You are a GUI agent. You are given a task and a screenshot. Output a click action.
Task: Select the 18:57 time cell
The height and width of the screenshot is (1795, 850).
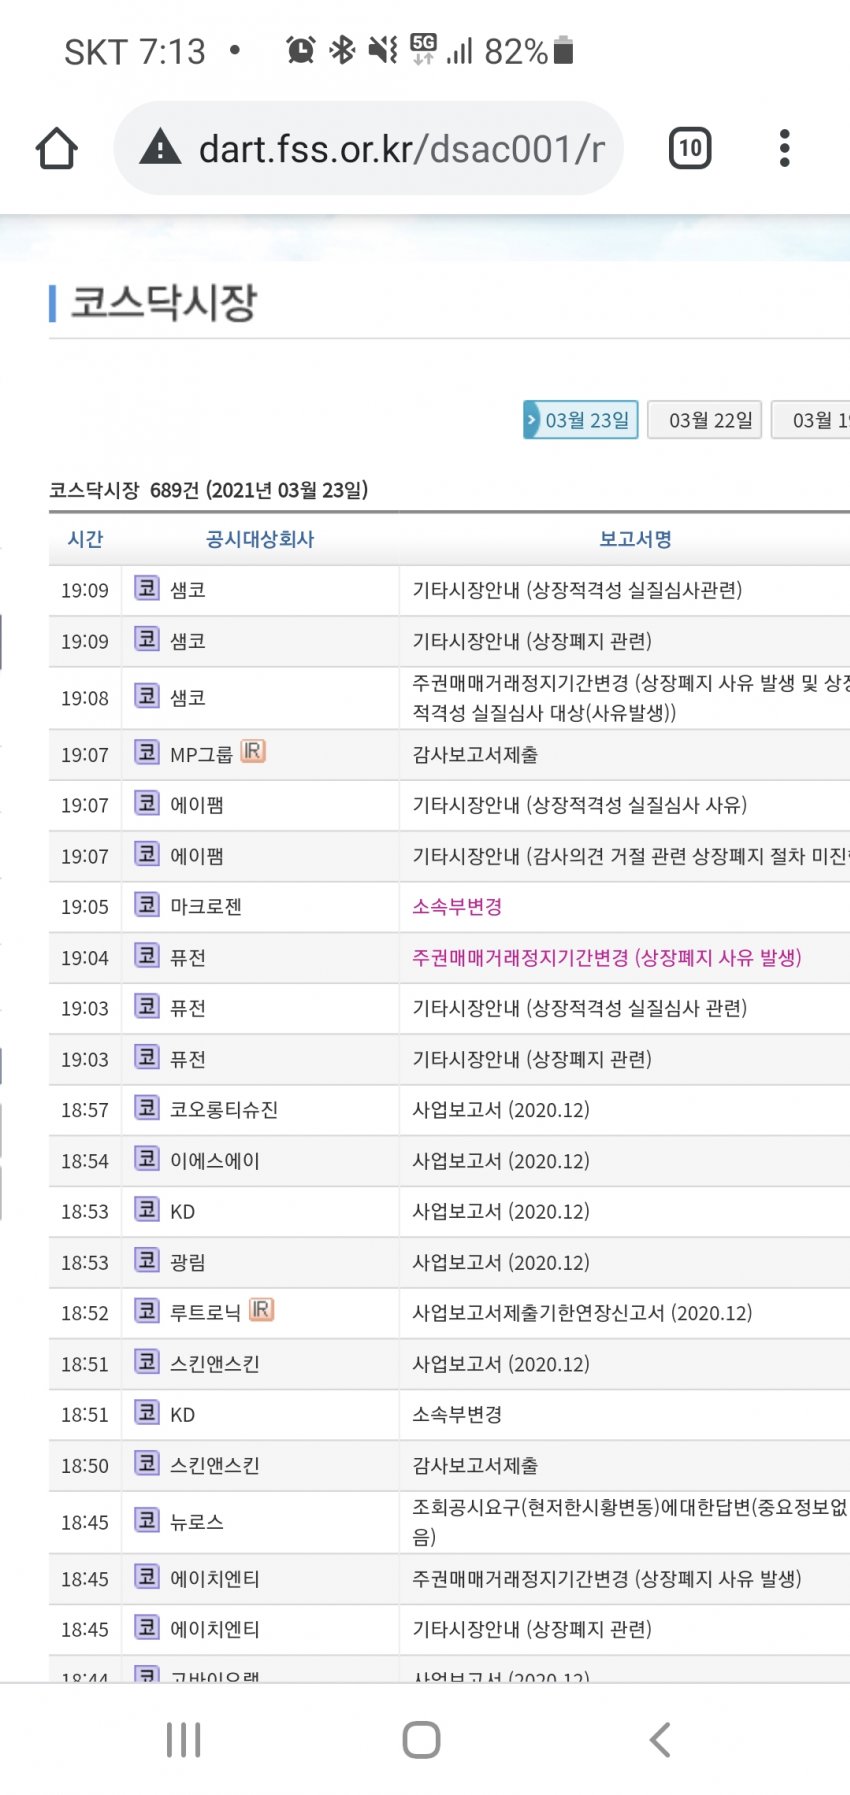point(85,1110)
